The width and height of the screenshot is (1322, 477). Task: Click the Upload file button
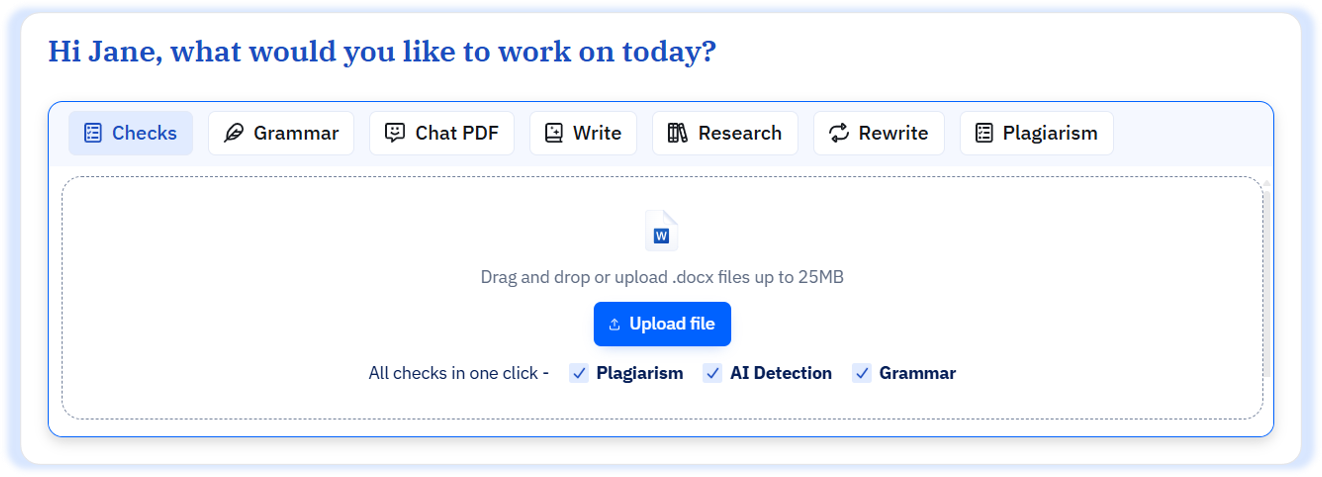[662, 324]
